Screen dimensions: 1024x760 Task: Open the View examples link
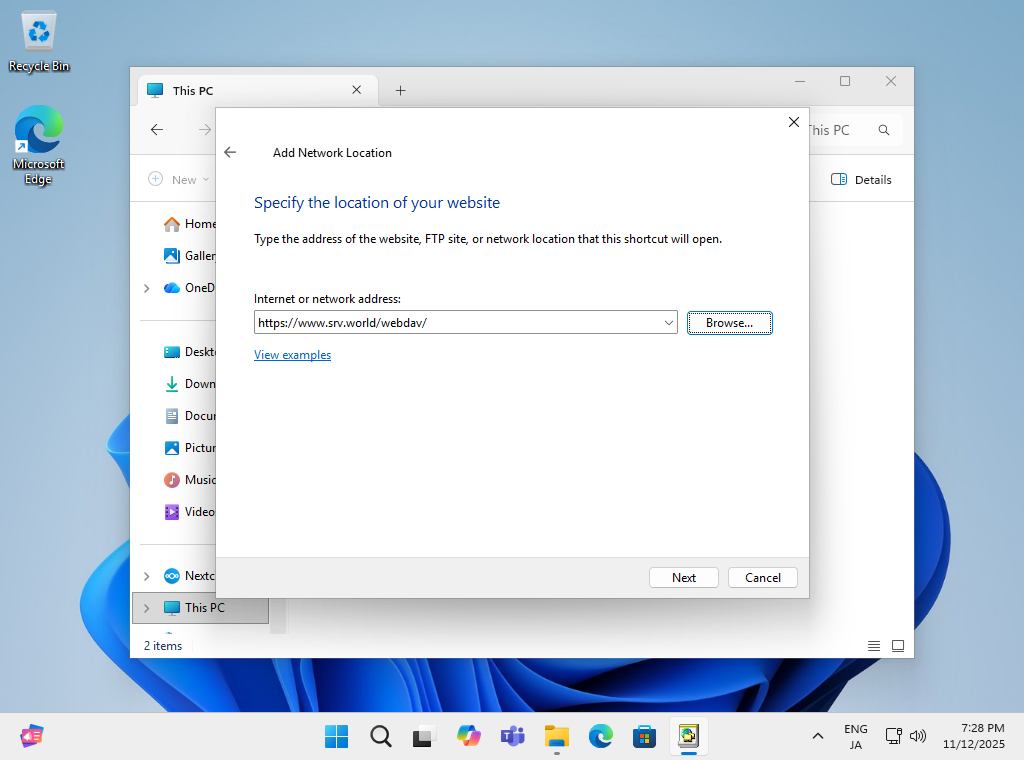[292, 355]
